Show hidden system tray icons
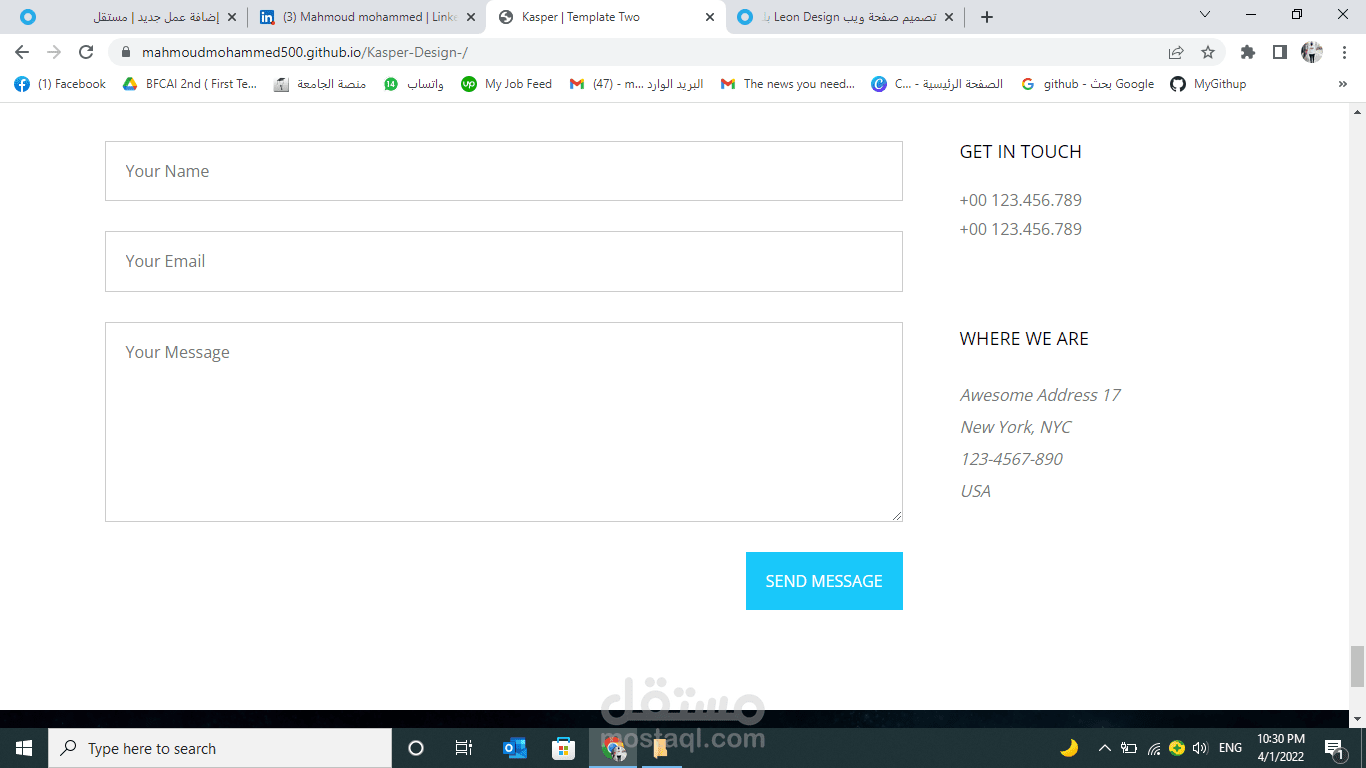The width and height of the screenshot is (1366, 768). pos(1104,748)
